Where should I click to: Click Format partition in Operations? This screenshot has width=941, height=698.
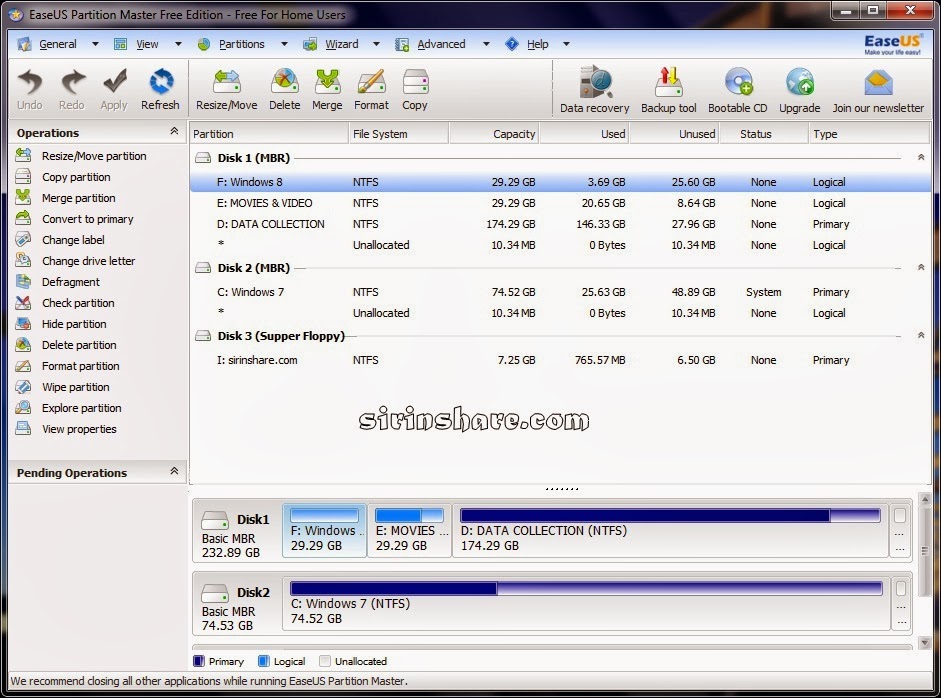pyautogui.click(x=80, y=366)
